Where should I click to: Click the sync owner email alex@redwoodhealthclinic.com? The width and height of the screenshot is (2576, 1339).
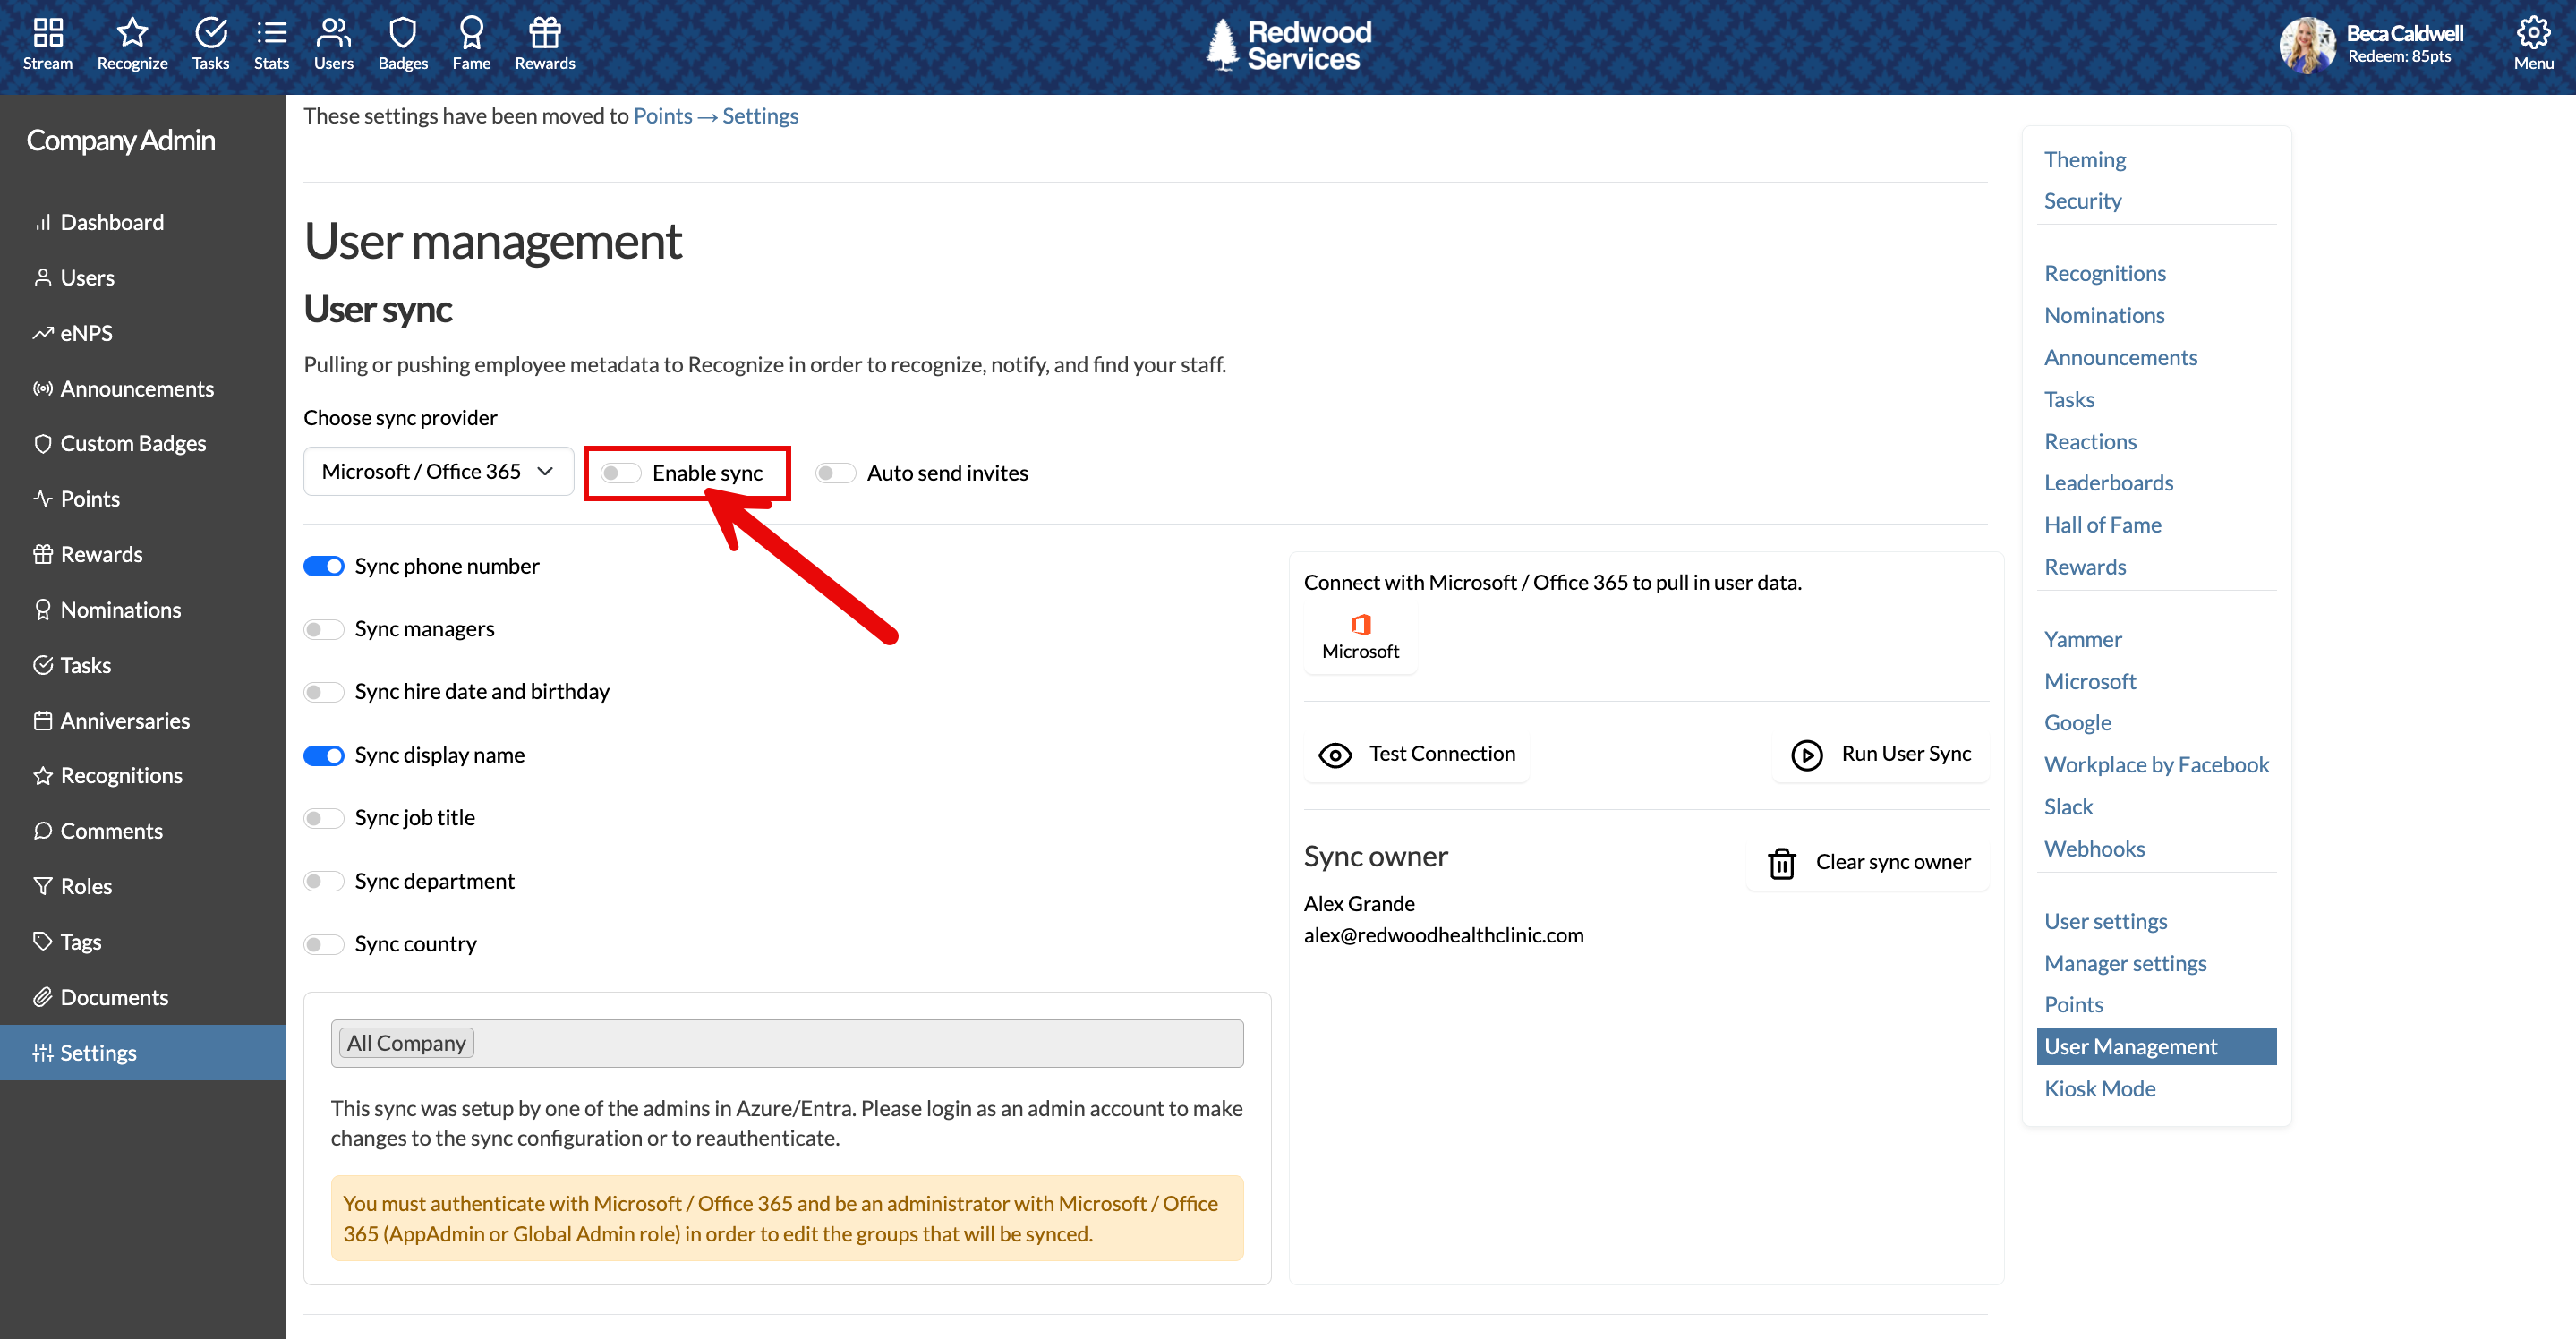1443,935
